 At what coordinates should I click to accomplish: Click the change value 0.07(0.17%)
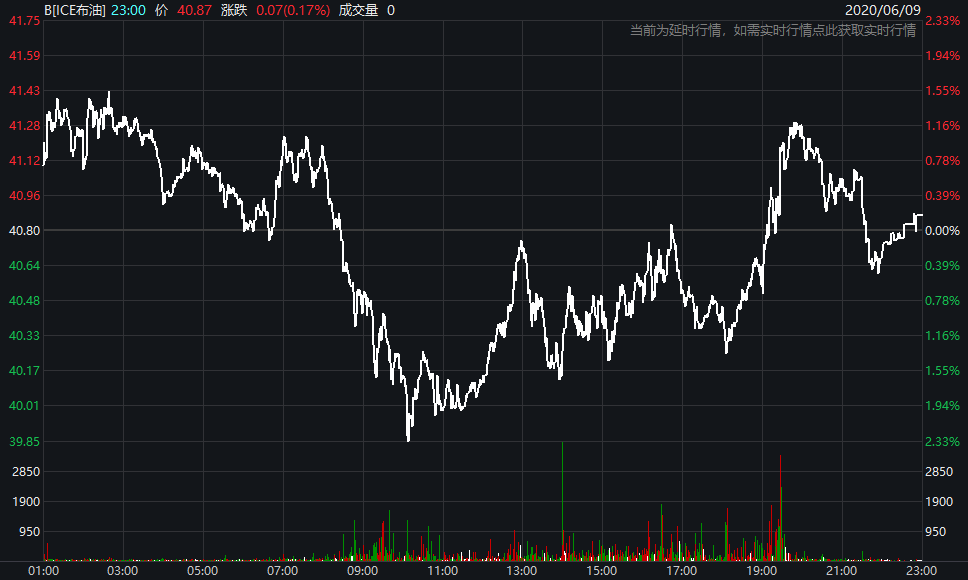pyautogui.click(x=292, y=9)
